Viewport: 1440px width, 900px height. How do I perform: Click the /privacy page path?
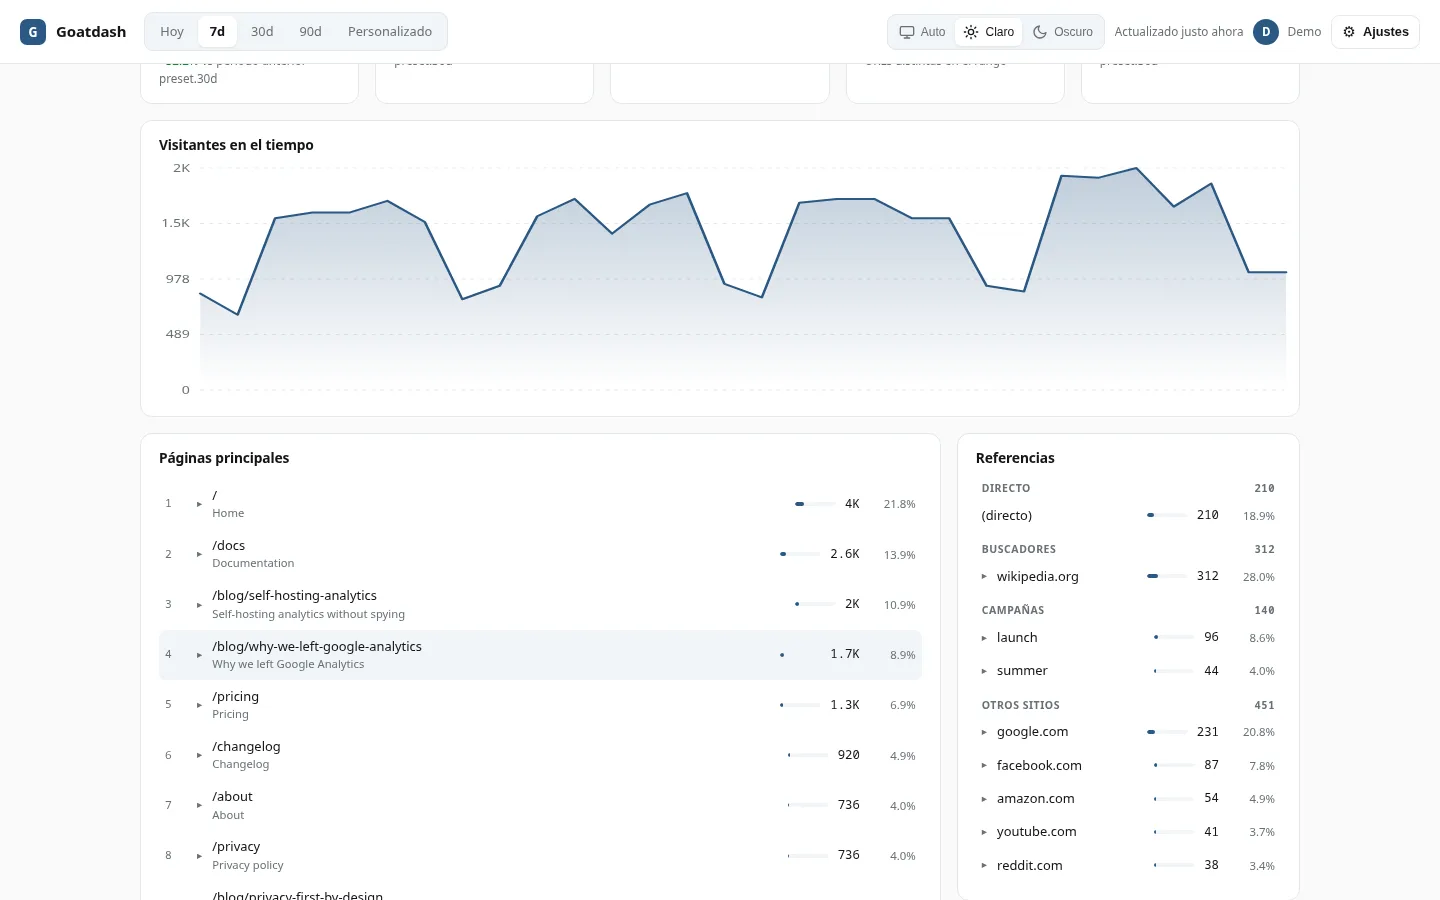pos(236,846)
